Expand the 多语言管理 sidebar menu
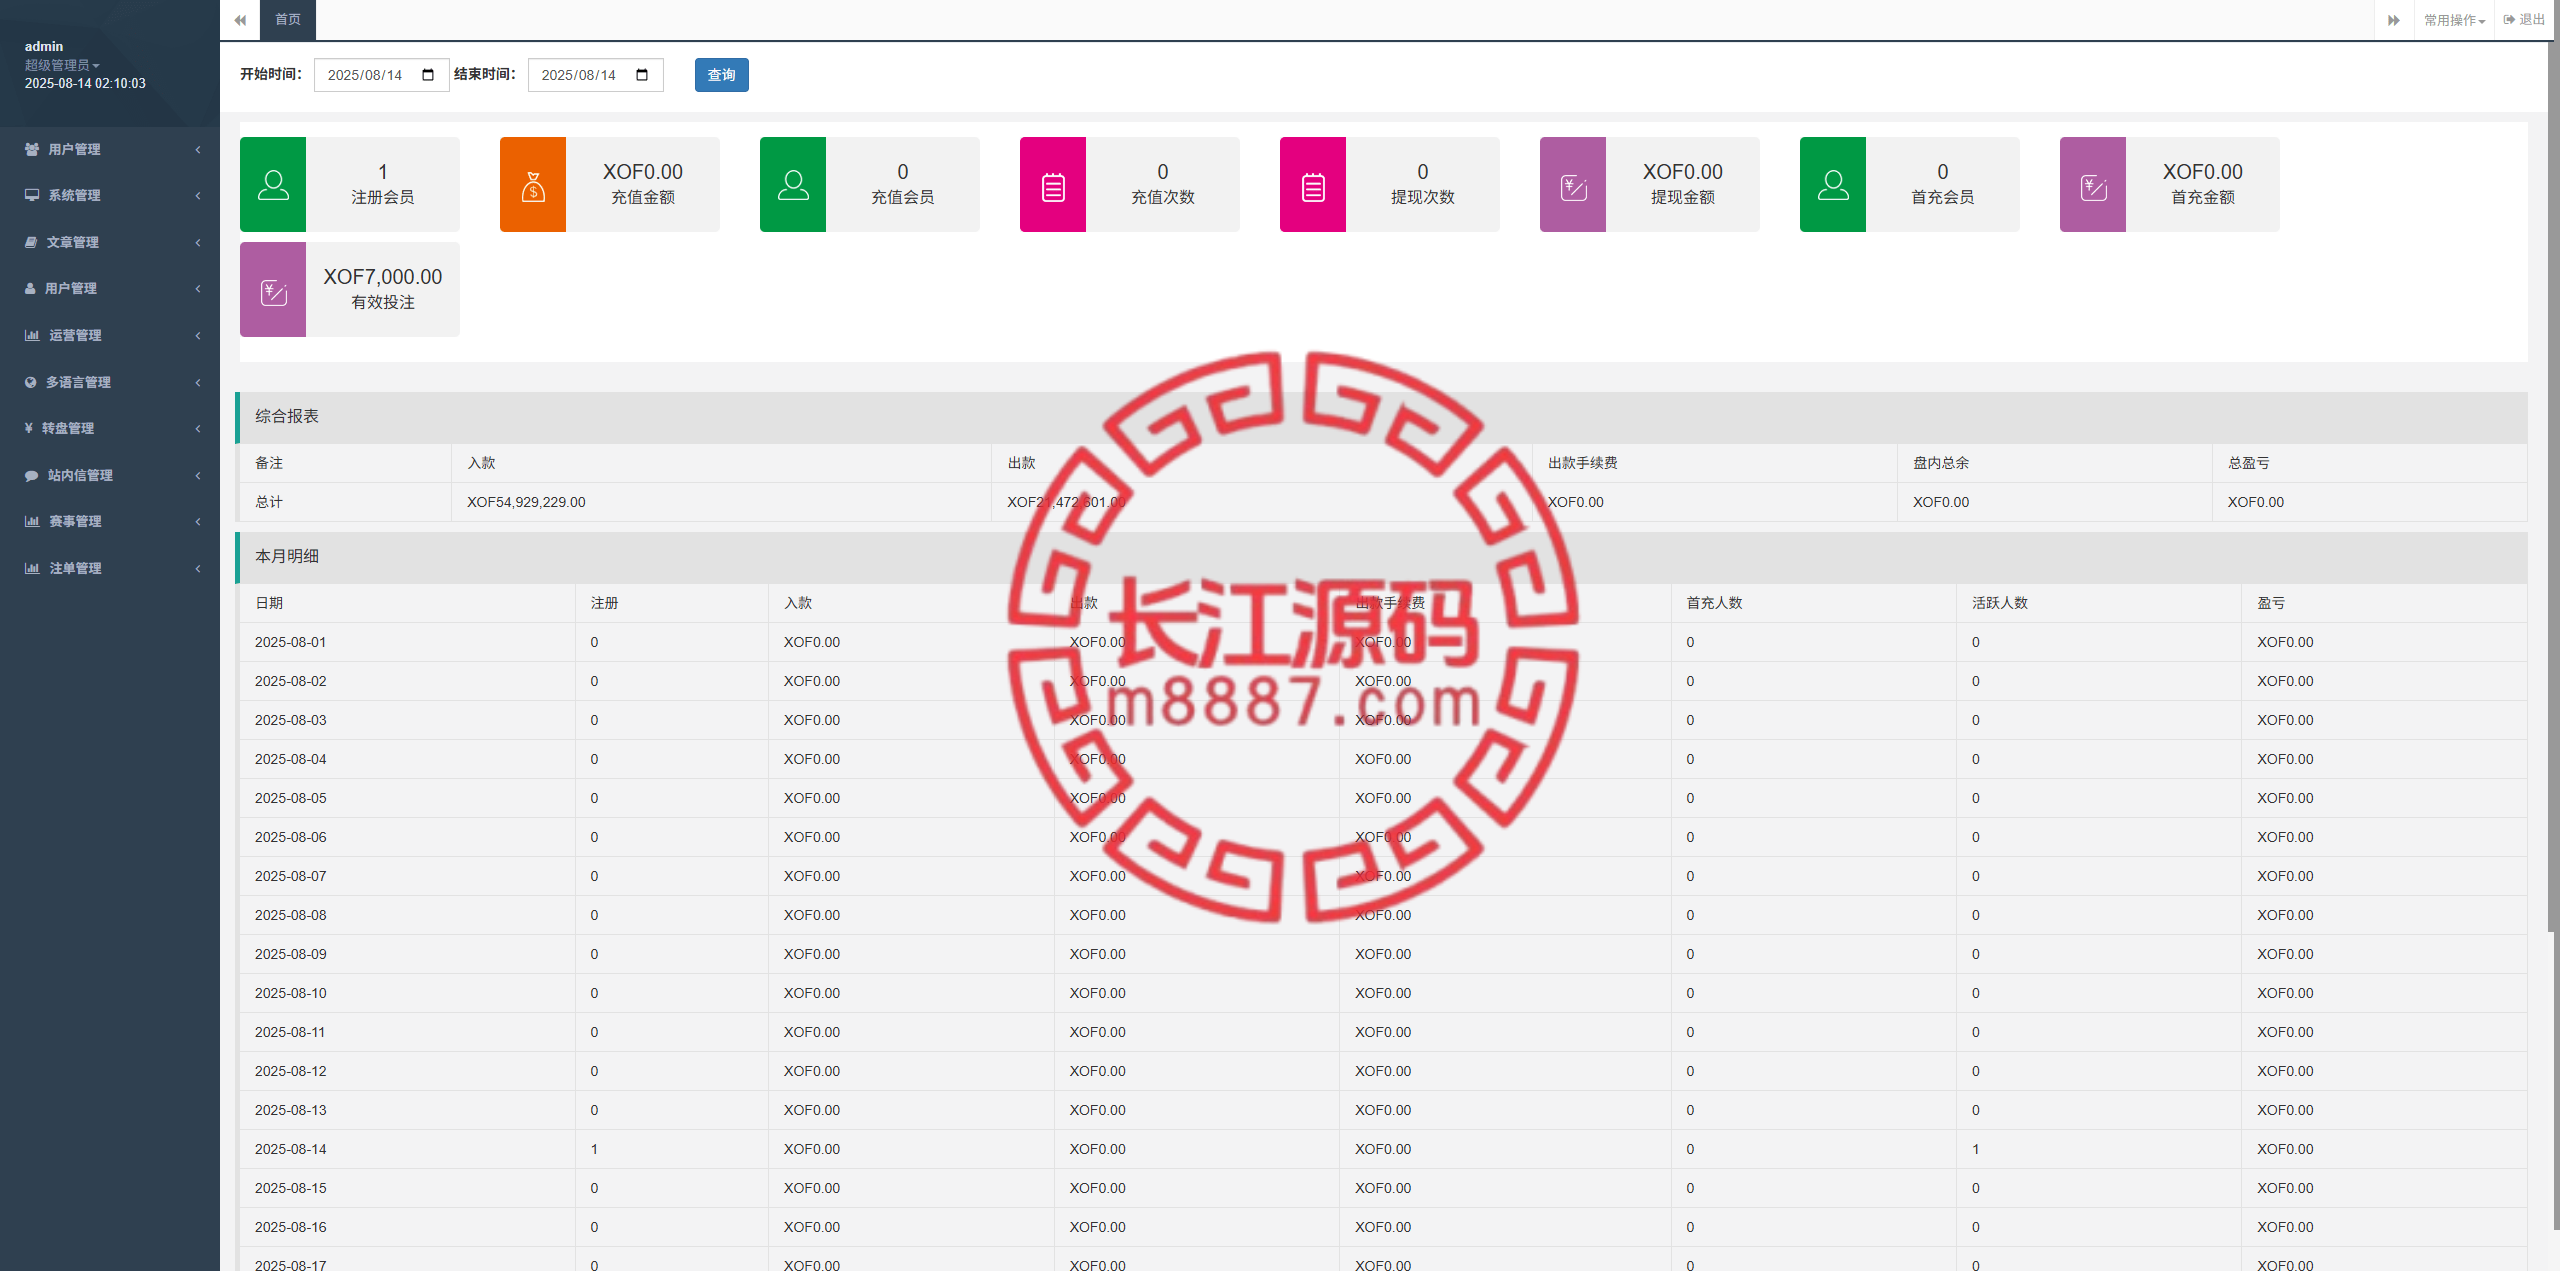This screenshot has height=1271, width=2560. pyautogui.click(x=110, y=382)
